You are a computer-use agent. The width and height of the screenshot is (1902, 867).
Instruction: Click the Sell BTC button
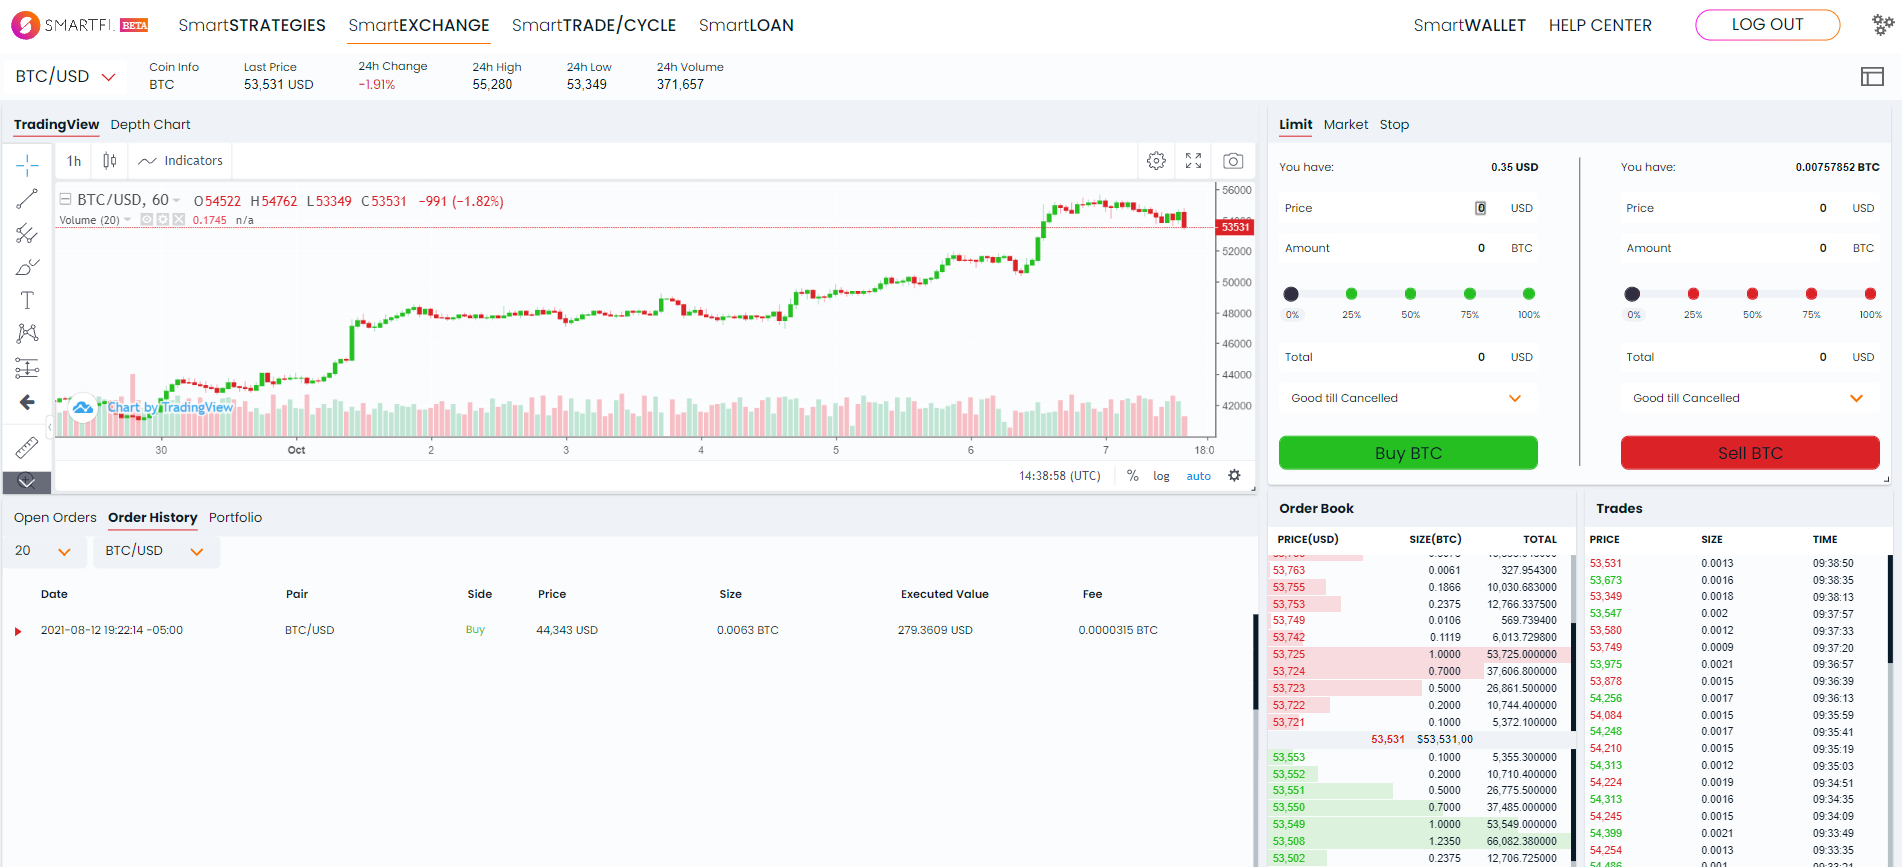[x=1750, y=453]
